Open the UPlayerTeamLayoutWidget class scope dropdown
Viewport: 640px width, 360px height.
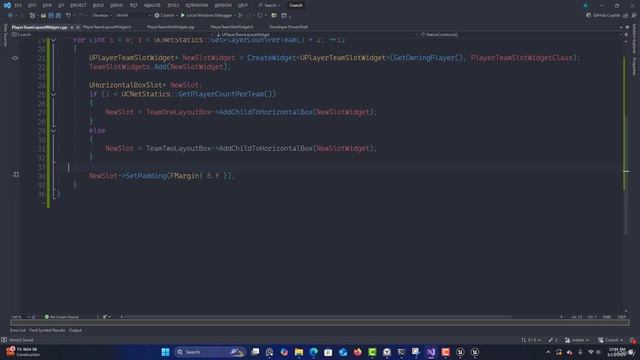coord(316,35)
